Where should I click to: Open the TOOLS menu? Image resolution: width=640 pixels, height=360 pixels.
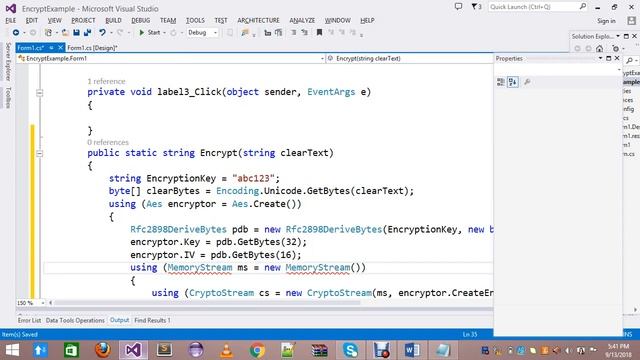pyautogui.click(x=195, y=20)
